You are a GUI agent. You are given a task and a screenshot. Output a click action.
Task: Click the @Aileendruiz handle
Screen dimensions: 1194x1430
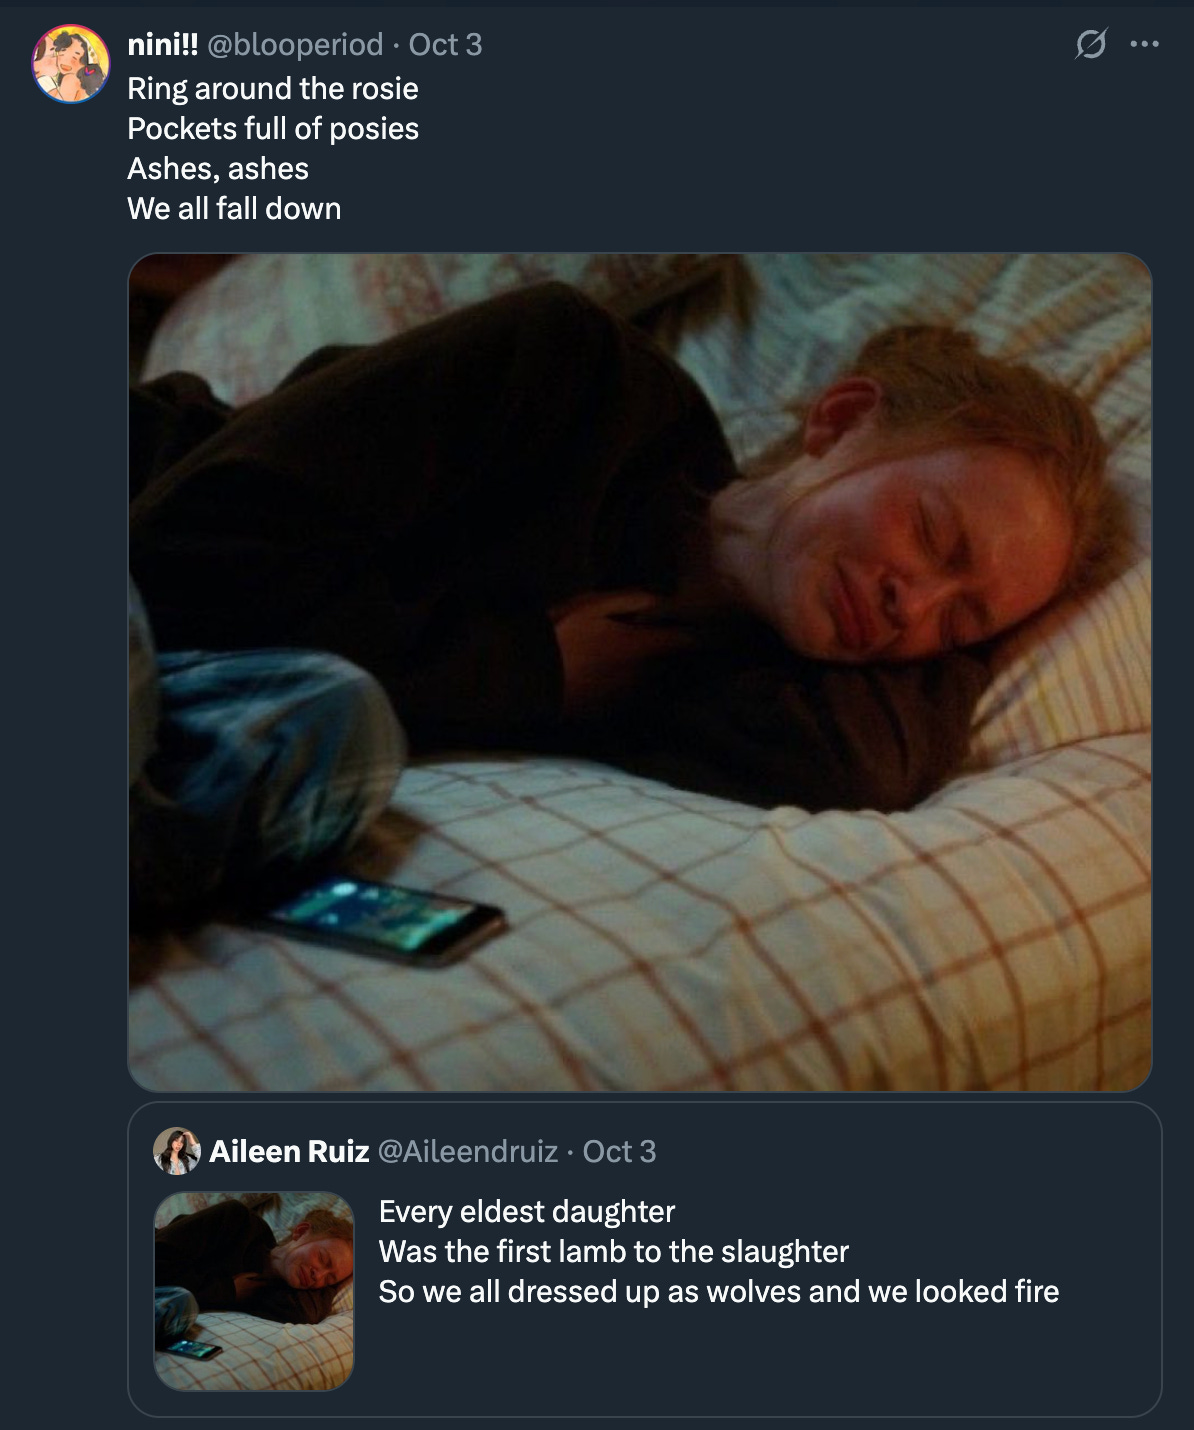[468, 1151]
